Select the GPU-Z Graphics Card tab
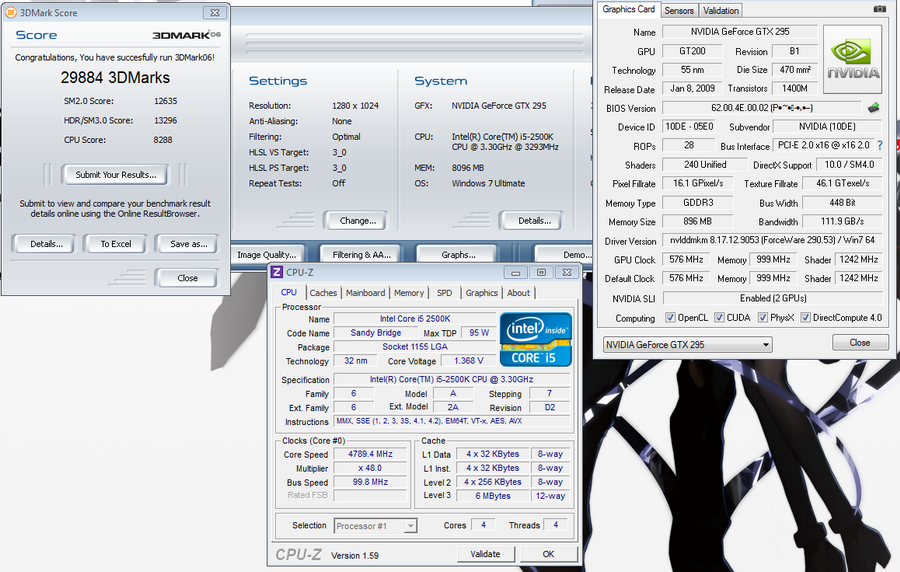900x572 pixels. (x=629, y=9)
